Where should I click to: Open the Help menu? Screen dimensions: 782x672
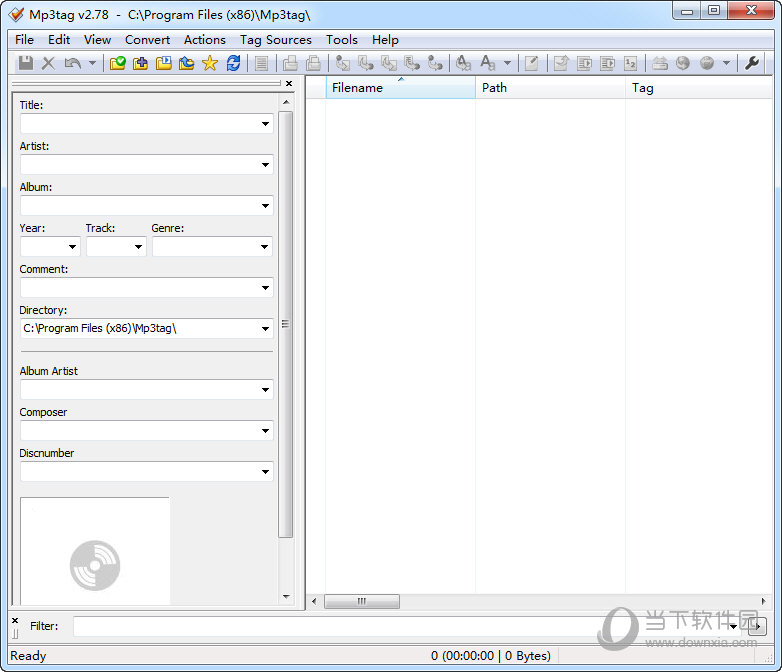pos(385,40)
